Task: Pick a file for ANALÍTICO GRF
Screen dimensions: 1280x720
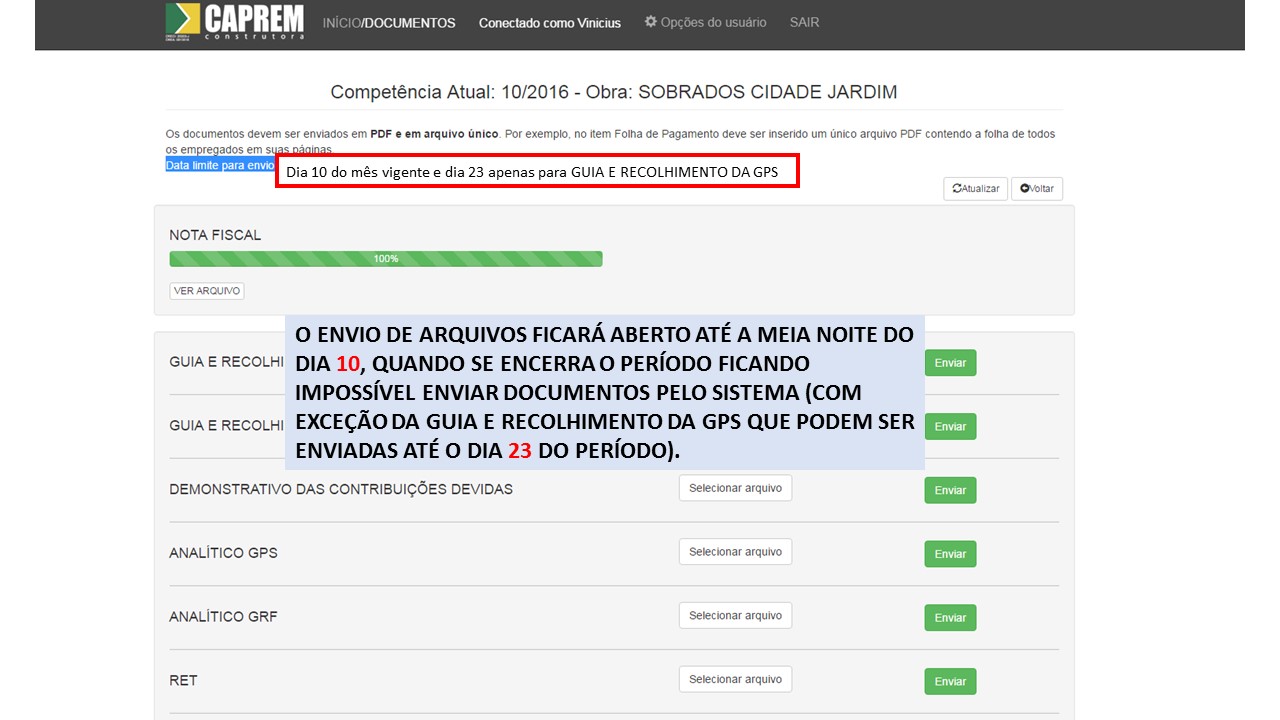Action: point(735,616)
